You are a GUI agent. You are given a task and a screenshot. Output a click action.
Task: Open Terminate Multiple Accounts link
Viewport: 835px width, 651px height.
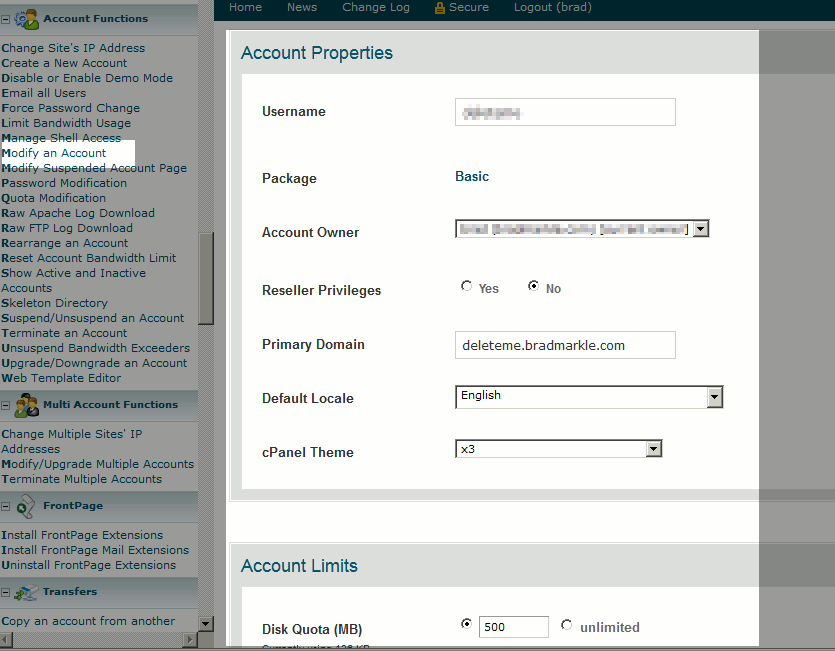pos(81,479)
